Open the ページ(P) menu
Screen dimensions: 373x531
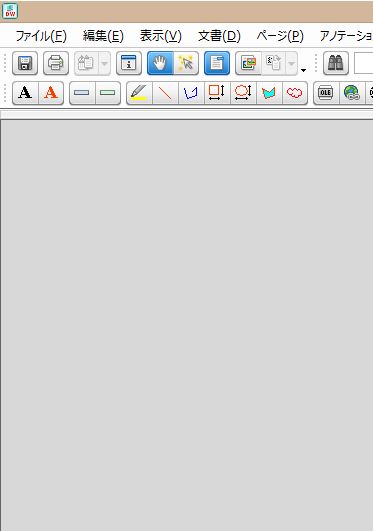pyautogui.click(x=280, y=36)
